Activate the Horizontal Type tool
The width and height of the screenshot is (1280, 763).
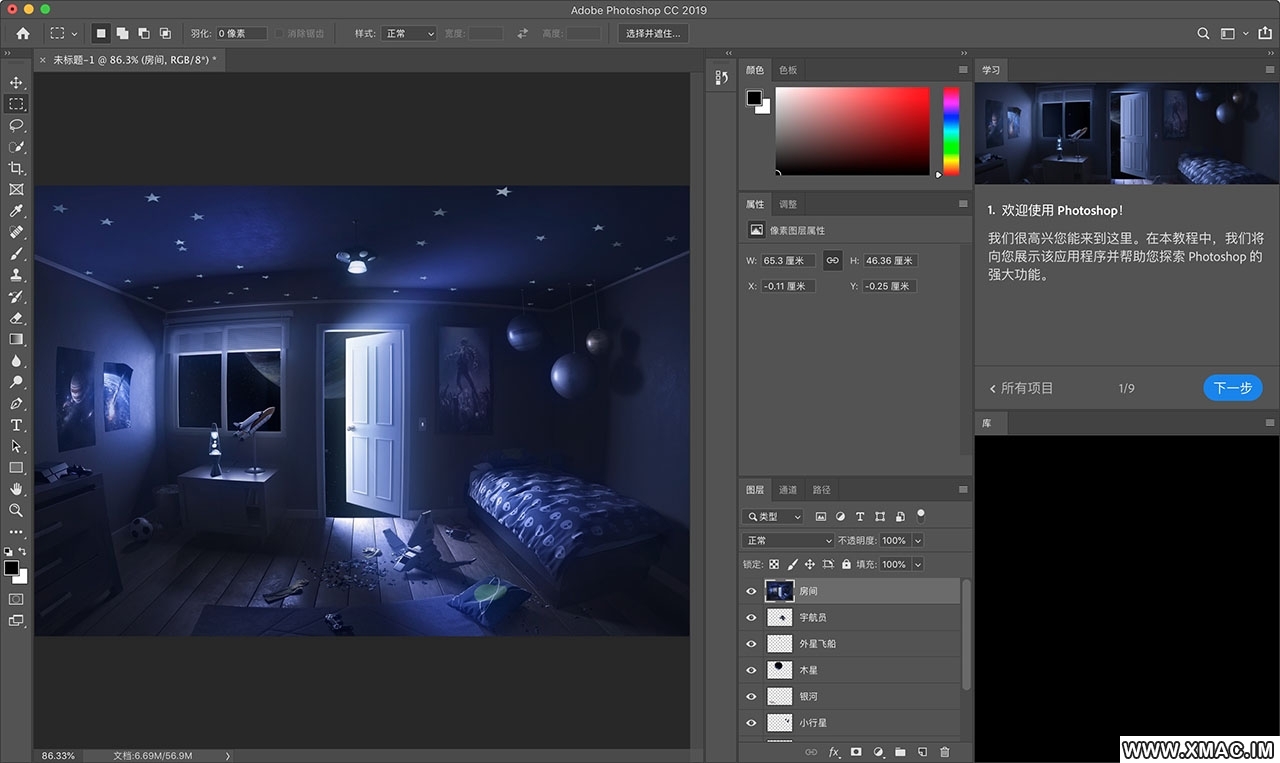(x=16, y=425)
